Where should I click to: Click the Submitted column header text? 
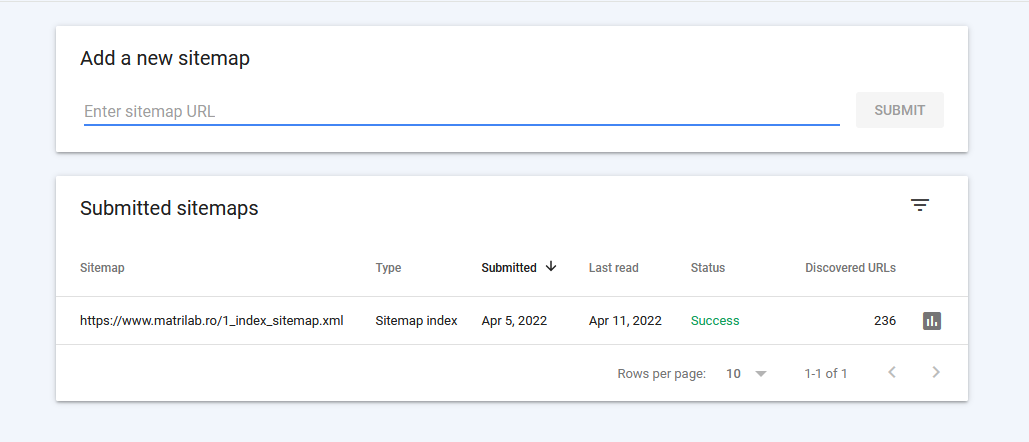tap(508, 268)
